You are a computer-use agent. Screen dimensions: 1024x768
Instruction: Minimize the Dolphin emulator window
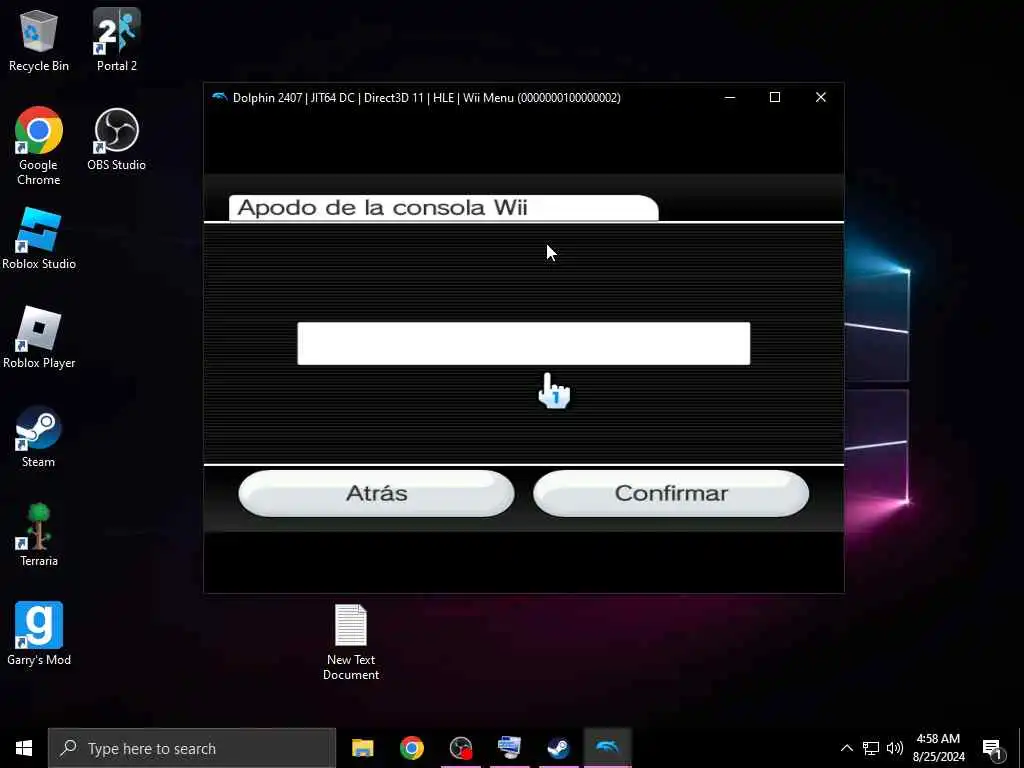[730, 97]
